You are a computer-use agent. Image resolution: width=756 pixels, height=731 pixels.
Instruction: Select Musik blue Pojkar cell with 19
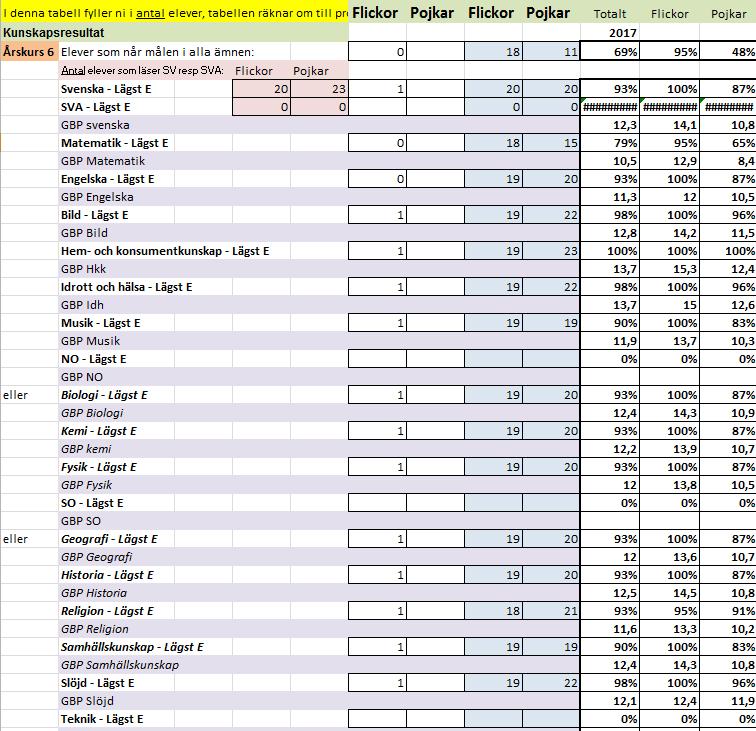[x=551, y=323]
